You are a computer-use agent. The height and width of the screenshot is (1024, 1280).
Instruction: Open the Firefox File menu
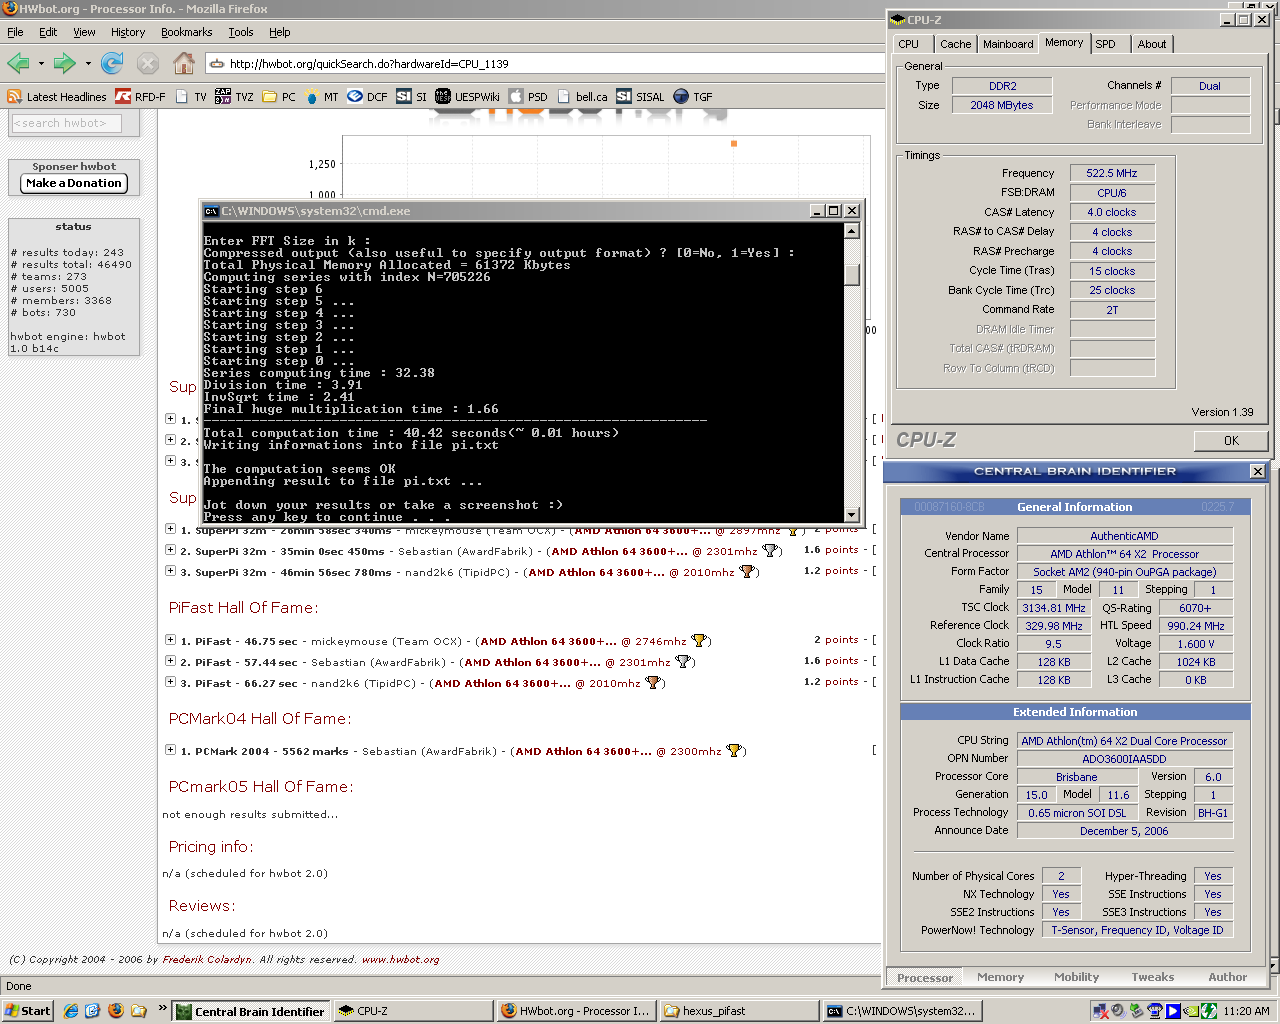click(x=15, y=32)
